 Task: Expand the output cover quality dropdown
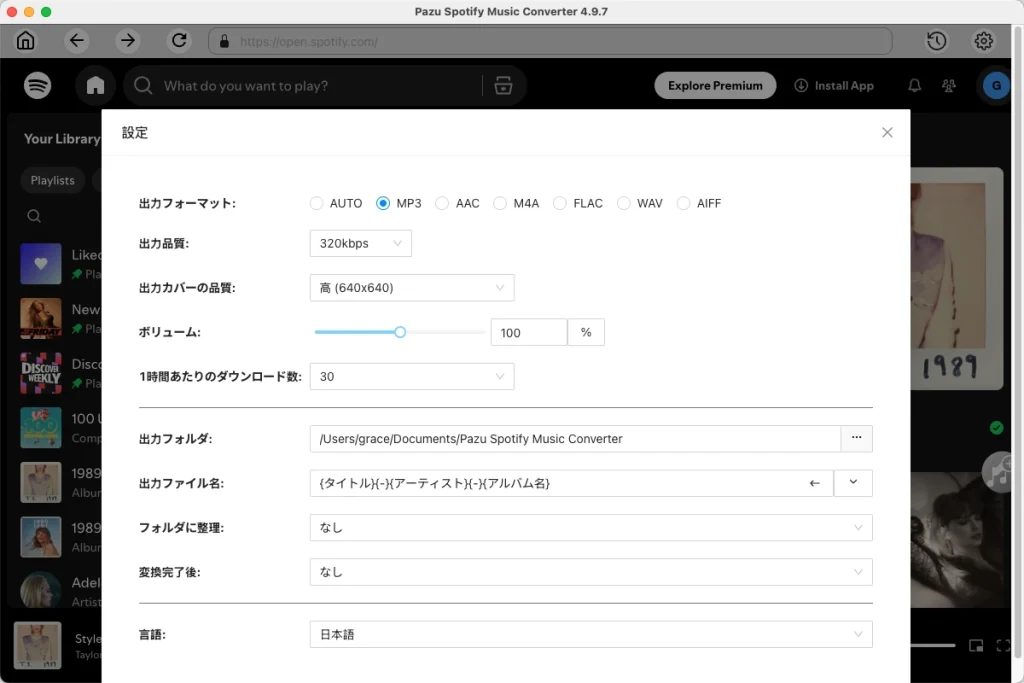411,287
